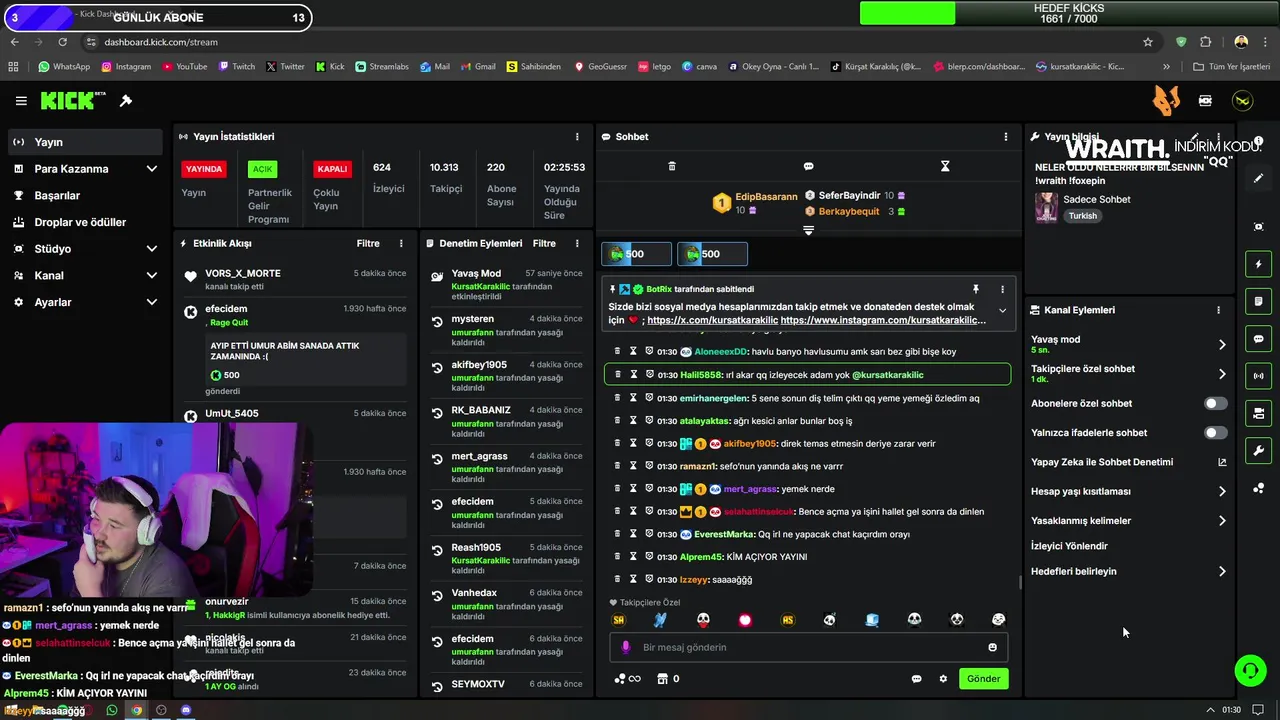Image resolution: width=1280 pixels, height=720 pixels.
Task: Open Etkinlik Akışı three-dot menu
Action: tap(401, 243)
